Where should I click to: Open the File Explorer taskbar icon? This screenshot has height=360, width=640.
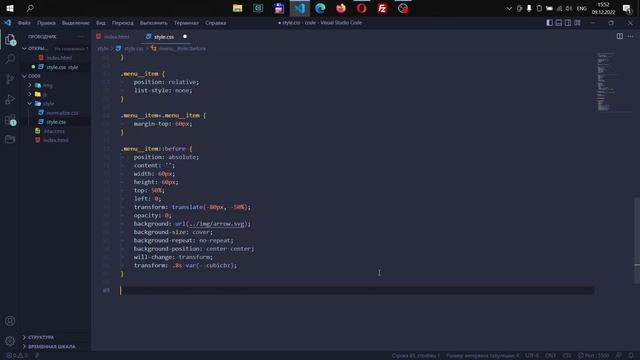(238, 8)
